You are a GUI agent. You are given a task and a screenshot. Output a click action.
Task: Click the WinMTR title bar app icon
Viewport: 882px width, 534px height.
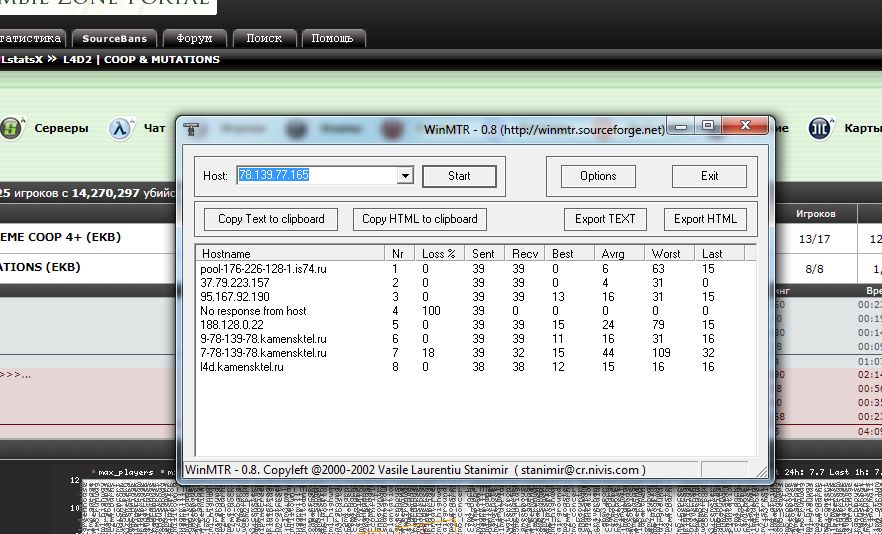click(x=191, y=129)
